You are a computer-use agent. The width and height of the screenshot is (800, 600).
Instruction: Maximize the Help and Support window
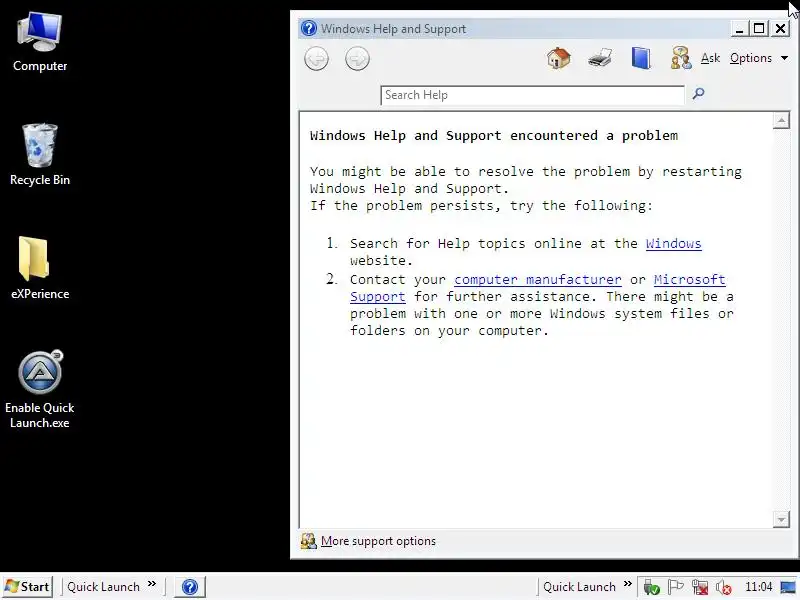click(x=759, y=29)
